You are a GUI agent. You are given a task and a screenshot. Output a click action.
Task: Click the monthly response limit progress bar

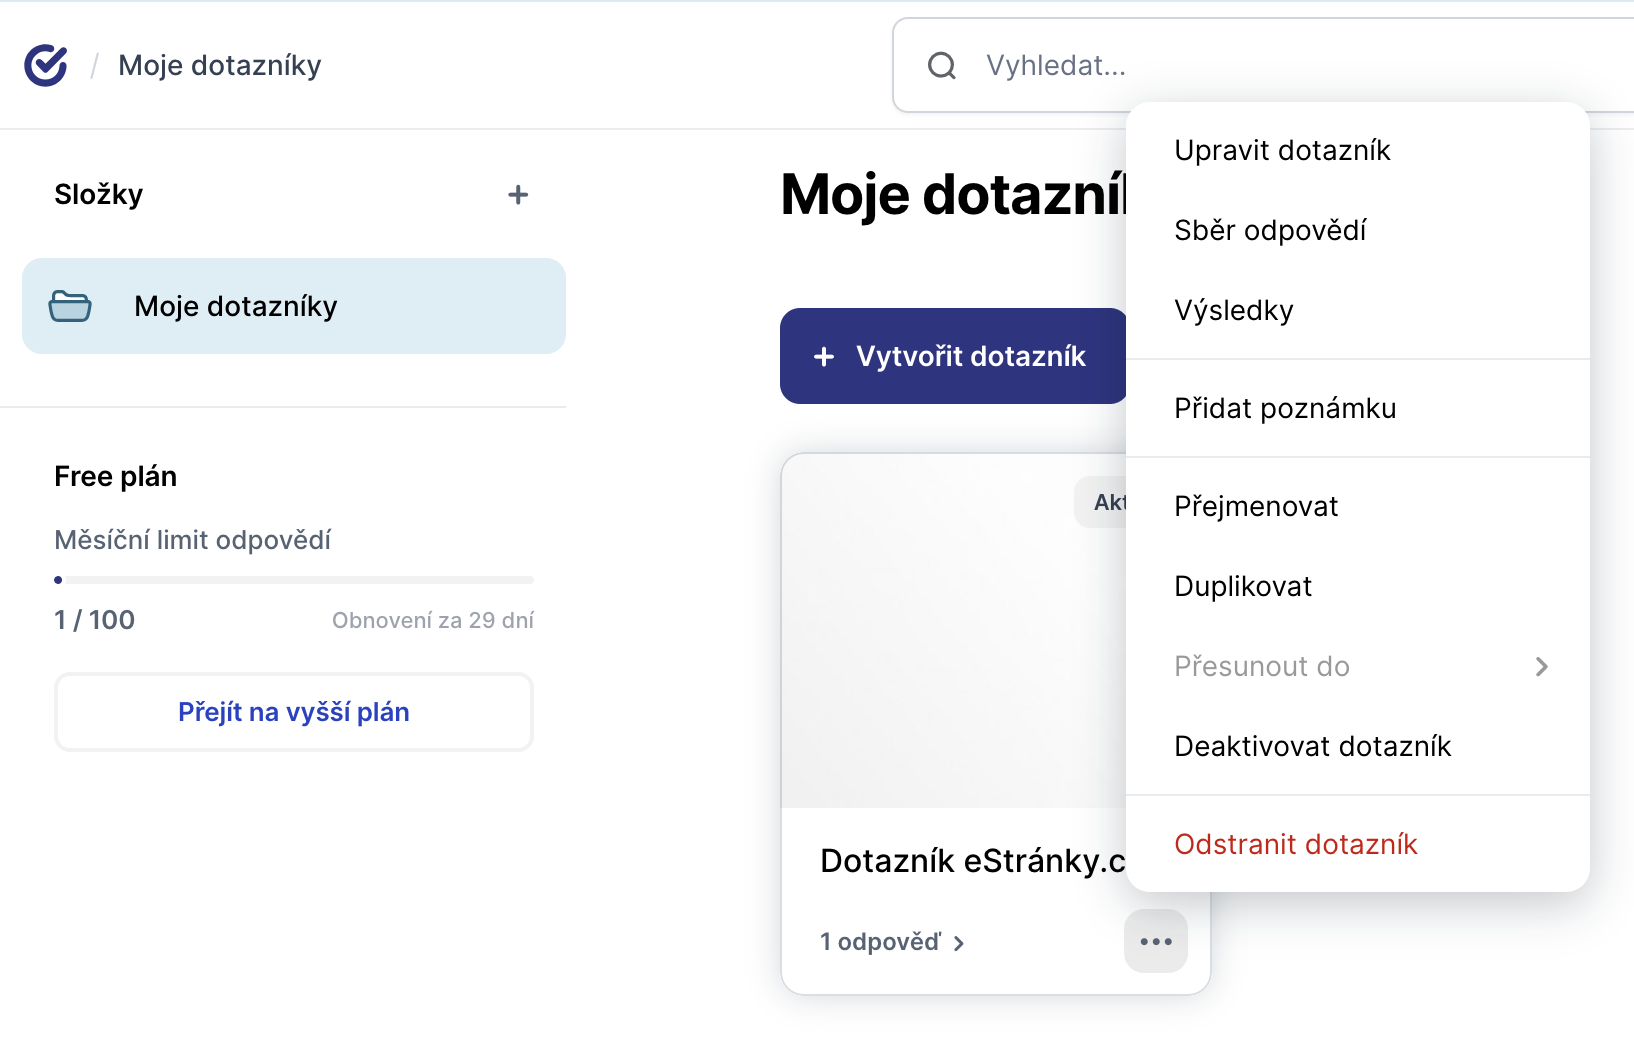click(x=293, y=579)
